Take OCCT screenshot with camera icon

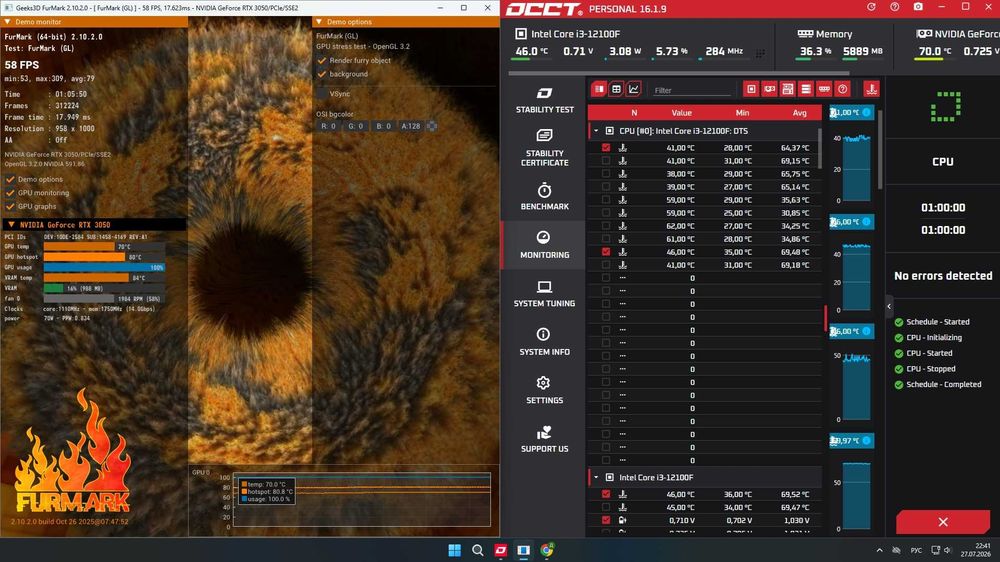(918, 7)
